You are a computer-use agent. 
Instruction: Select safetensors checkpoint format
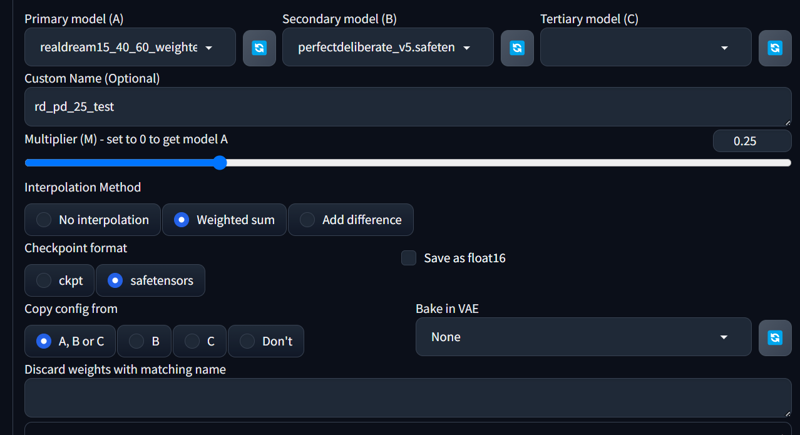coord(151,280)
